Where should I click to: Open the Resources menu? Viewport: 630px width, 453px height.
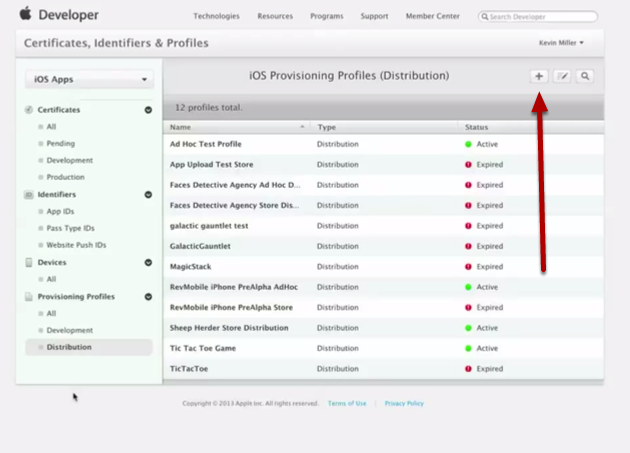(275, 16)
